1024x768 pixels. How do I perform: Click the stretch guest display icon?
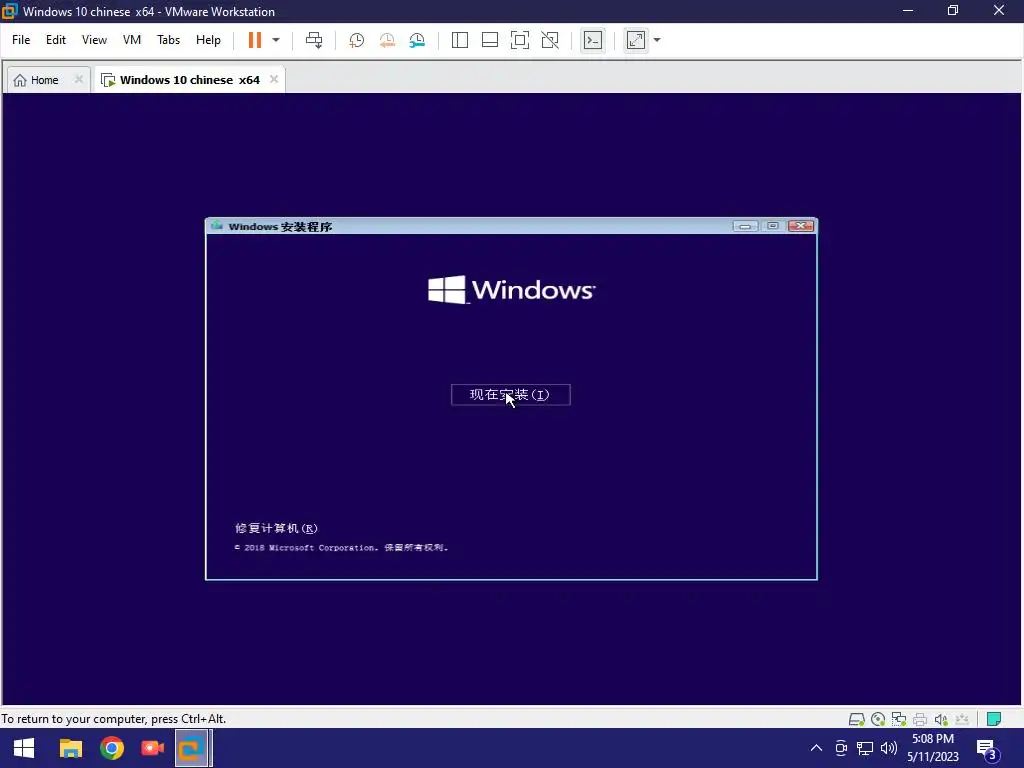(x=636, y=40)
